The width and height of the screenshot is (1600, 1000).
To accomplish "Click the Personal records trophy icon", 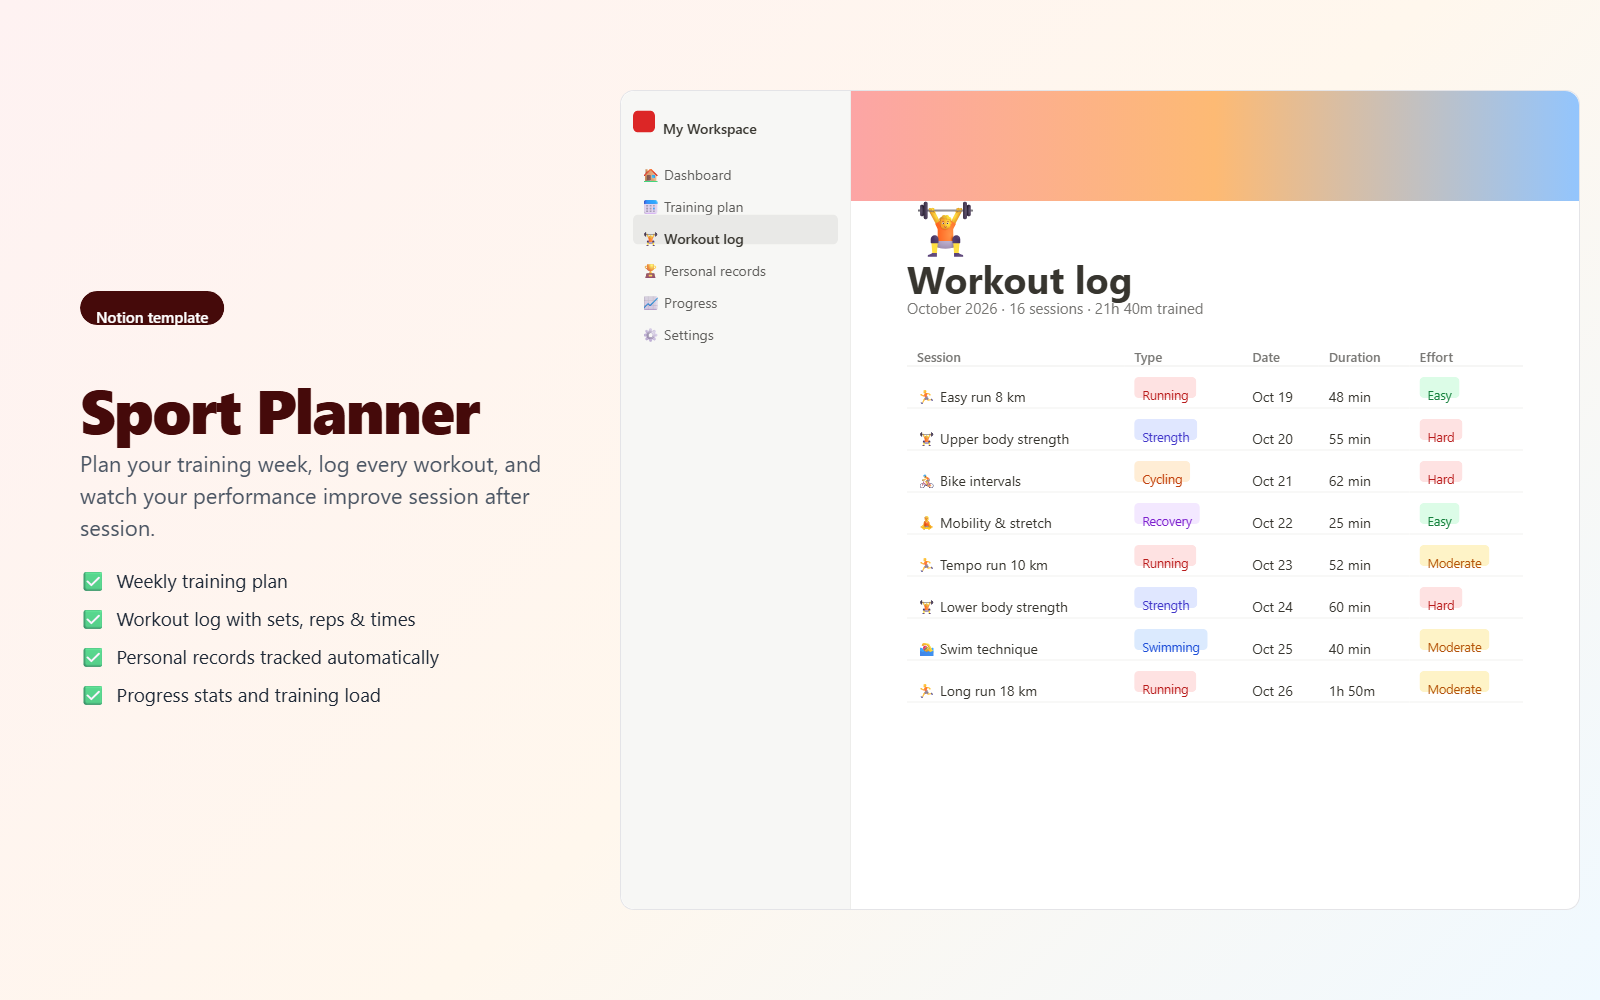I will pyautogui.click(x=650, y=271).
